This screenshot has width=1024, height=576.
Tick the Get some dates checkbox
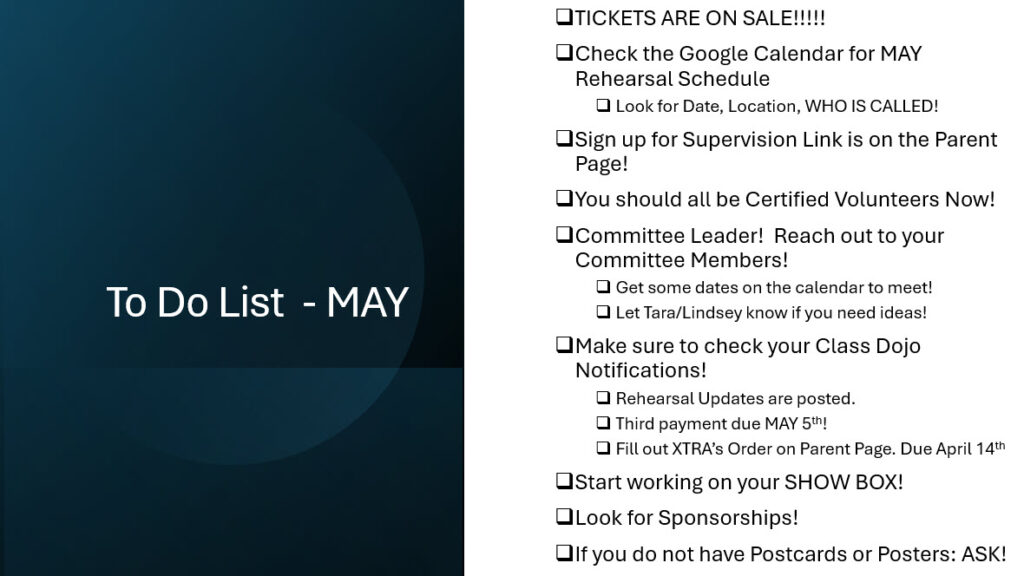point(603,287)
